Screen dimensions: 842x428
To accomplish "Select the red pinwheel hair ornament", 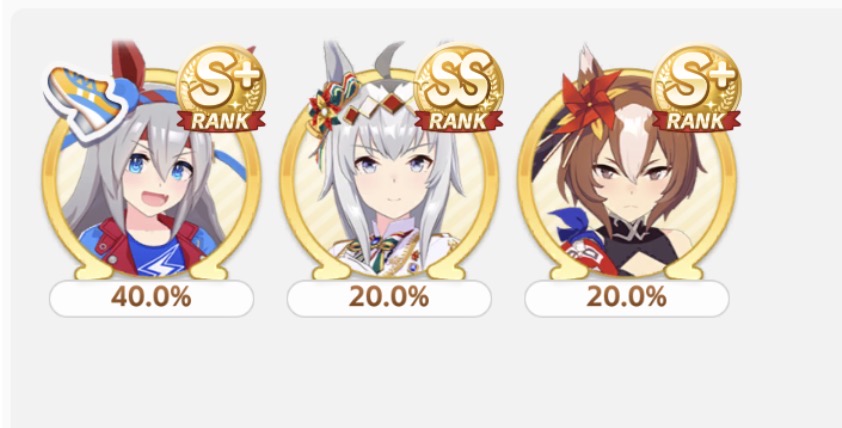I will click(x=591, y=102).
